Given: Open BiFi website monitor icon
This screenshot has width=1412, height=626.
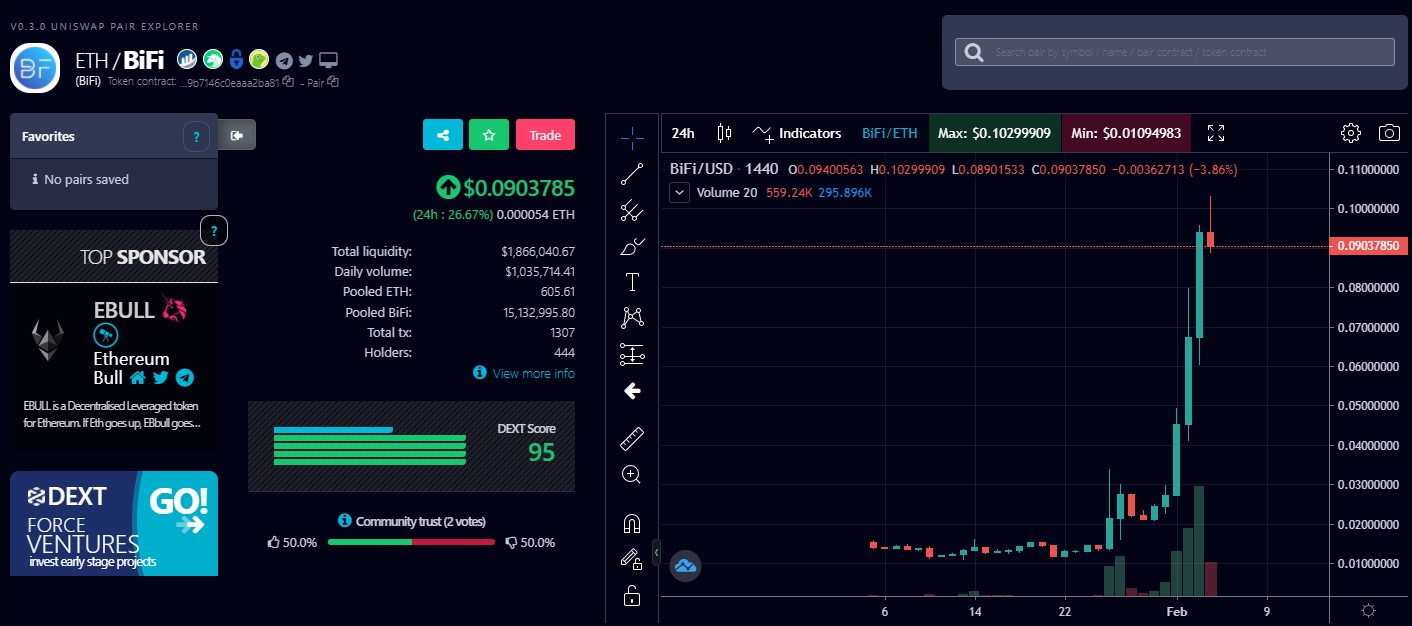Looking at the screenshot, I should click(x=329, y=60).
